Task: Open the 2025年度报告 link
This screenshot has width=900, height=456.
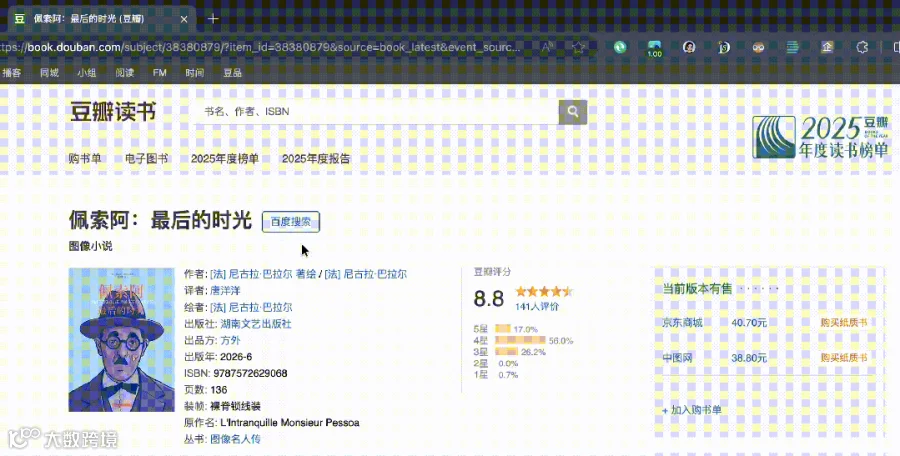Action: click(316, 159)
